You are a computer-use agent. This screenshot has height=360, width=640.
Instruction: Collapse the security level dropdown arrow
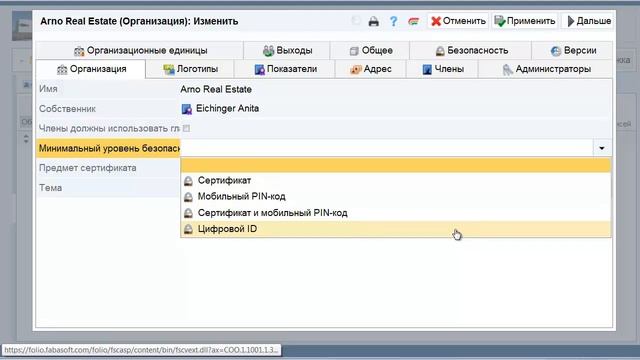pos(602,148)
